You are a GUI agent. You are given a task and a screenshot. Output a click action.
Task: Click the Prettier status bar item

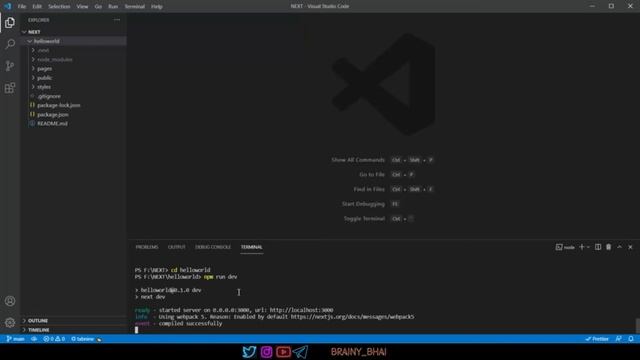point(597,339)
